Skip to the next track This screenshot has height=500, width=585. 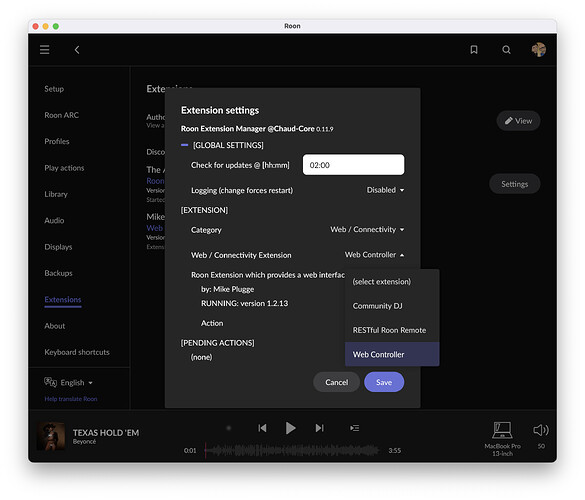point(319,428)
